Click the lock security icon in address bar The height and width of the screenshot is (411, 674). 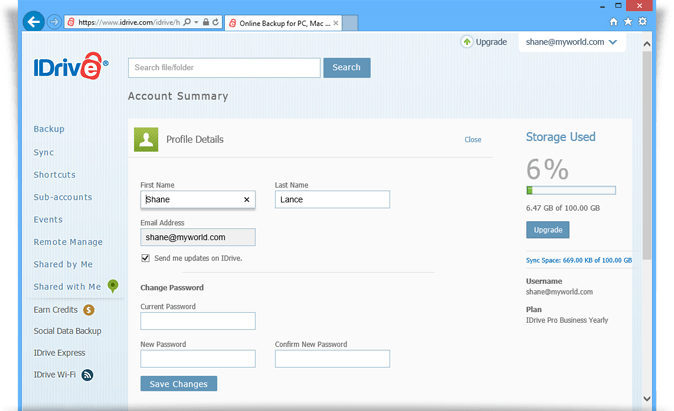click(x=206, y=22)
